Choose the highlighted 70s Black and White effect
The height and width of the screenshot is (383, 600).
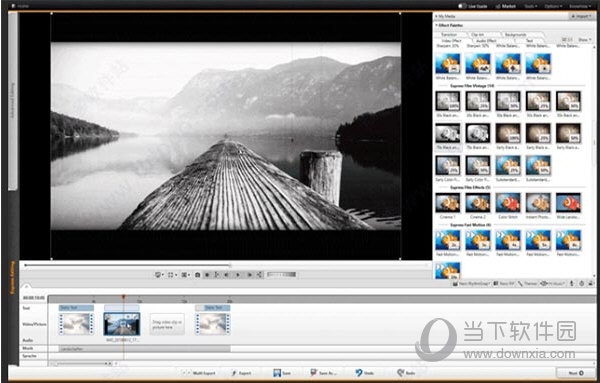tap(448, 137)
